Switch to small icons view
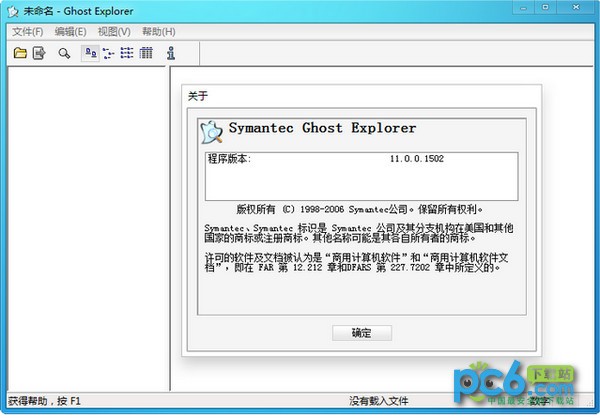600x418 pixels. pyautogui.click(x=109, y=53)
